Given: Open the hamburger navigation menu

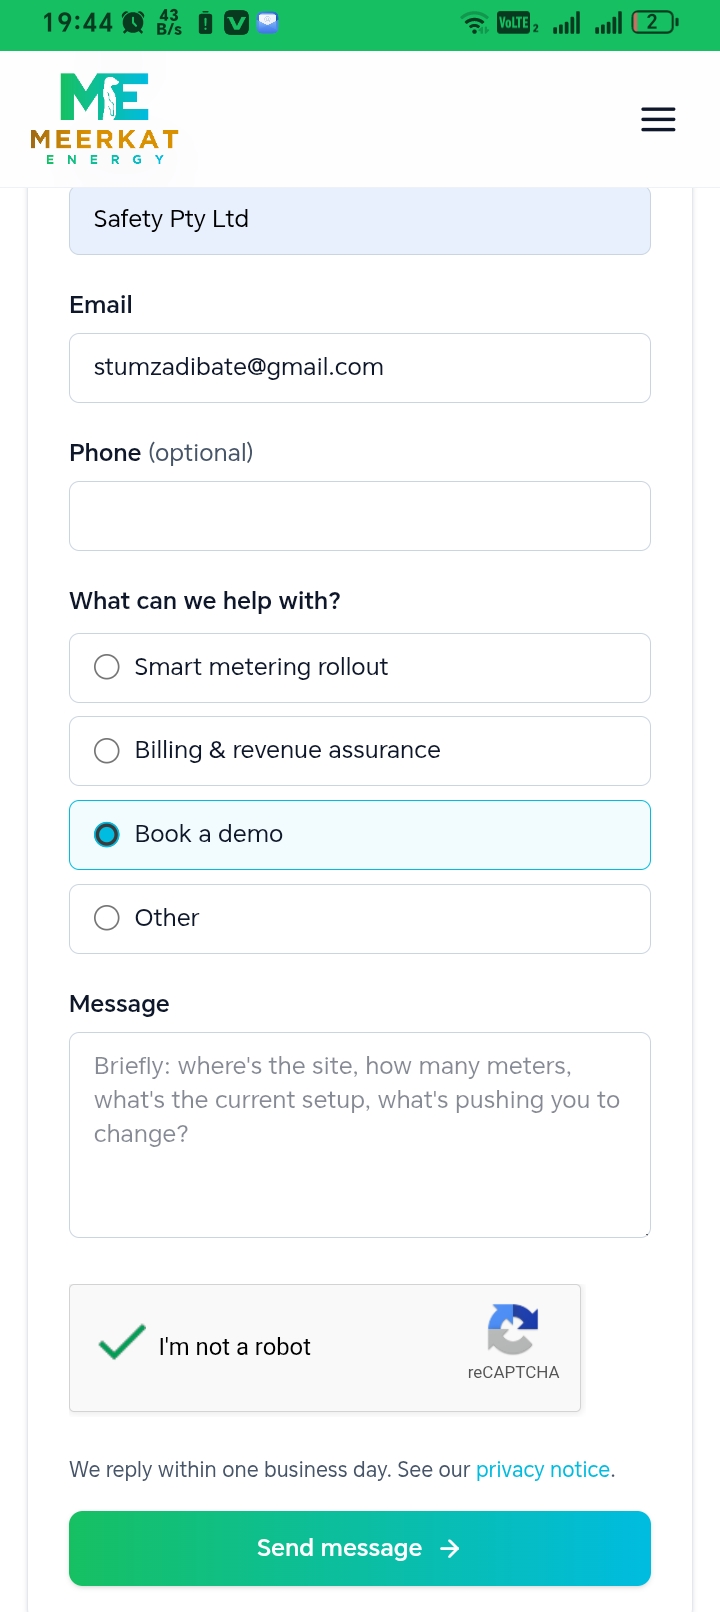Looking at the screenshot, I should pyautogui.click(x=658, y=119).
